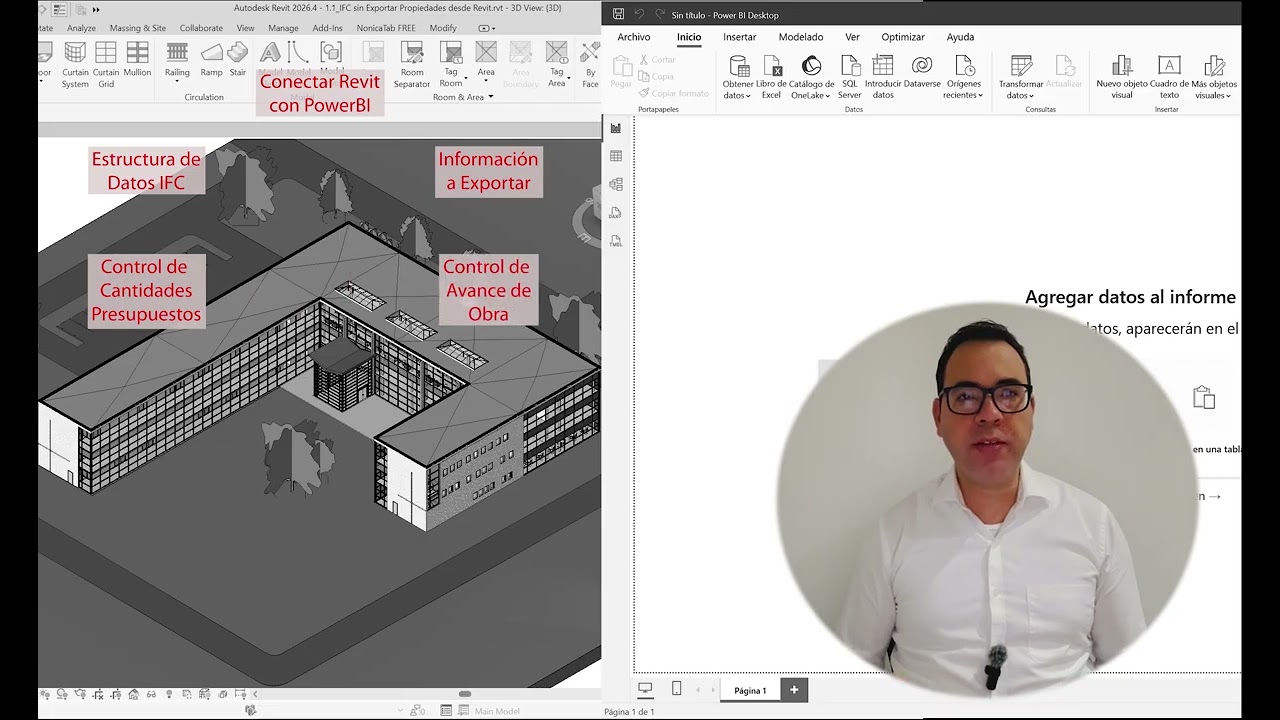Open the Modify tab in Revit

click(443, 28)
